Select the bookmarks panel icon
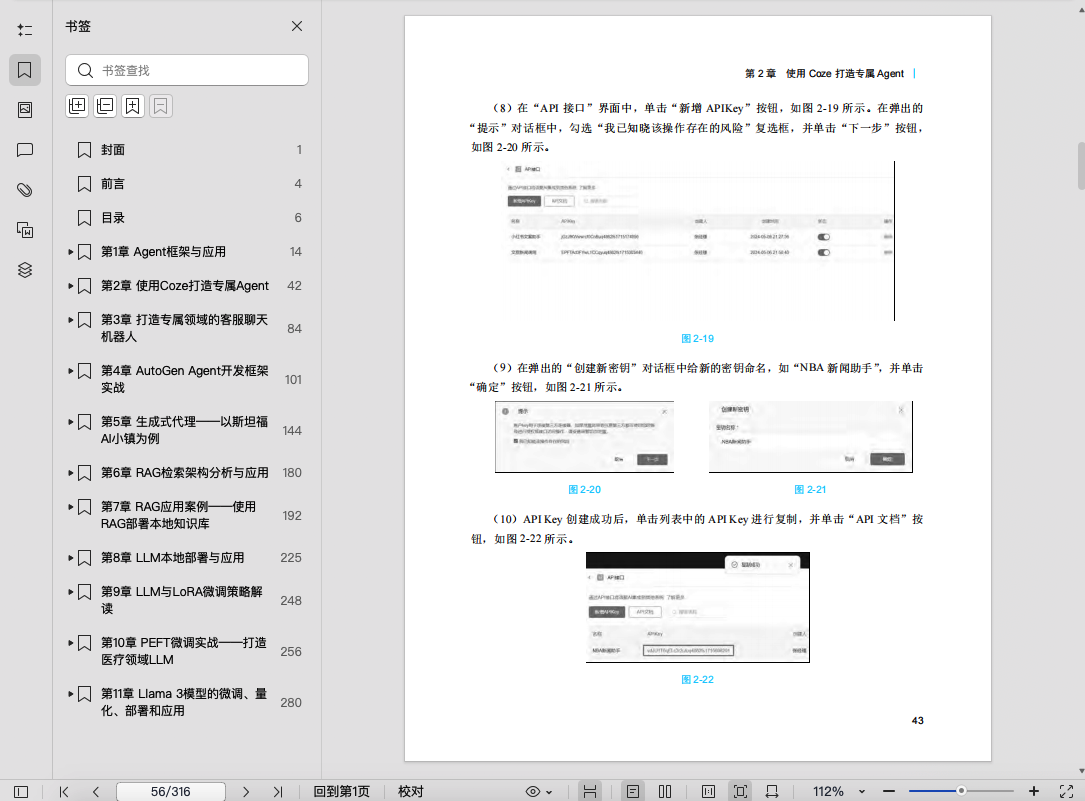This screenshot has height=801, width=1085. click(25, 70)
